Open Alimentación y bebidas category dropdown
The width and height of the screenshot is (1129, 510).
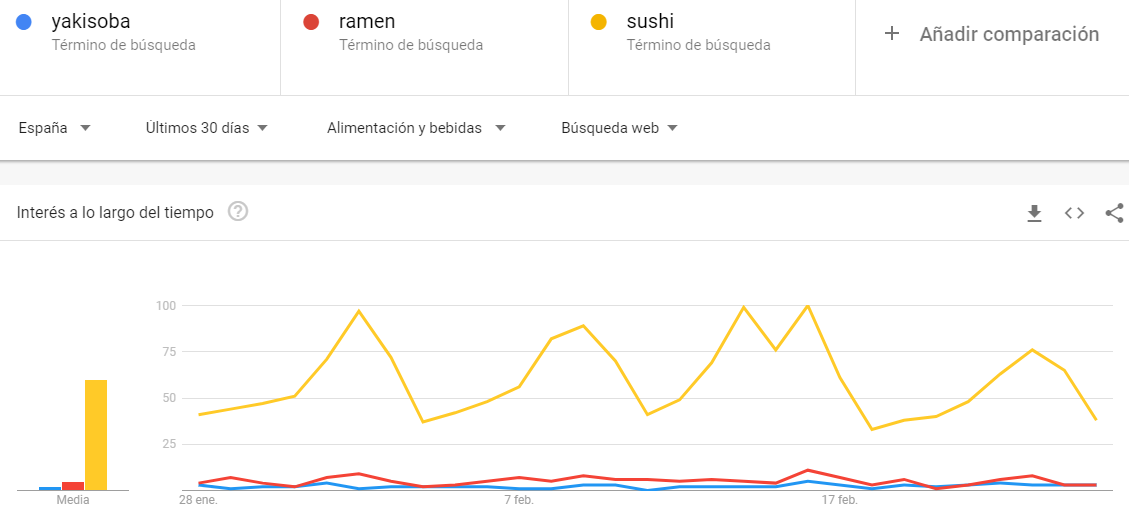point(416,128)
